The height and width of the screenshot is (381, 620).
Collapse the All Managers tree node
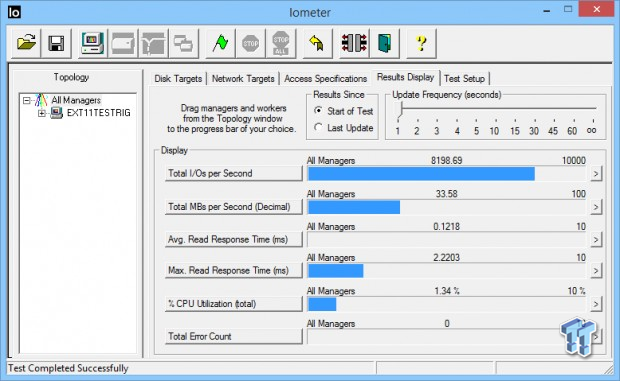pyautogui.click(x=26, y=100)
